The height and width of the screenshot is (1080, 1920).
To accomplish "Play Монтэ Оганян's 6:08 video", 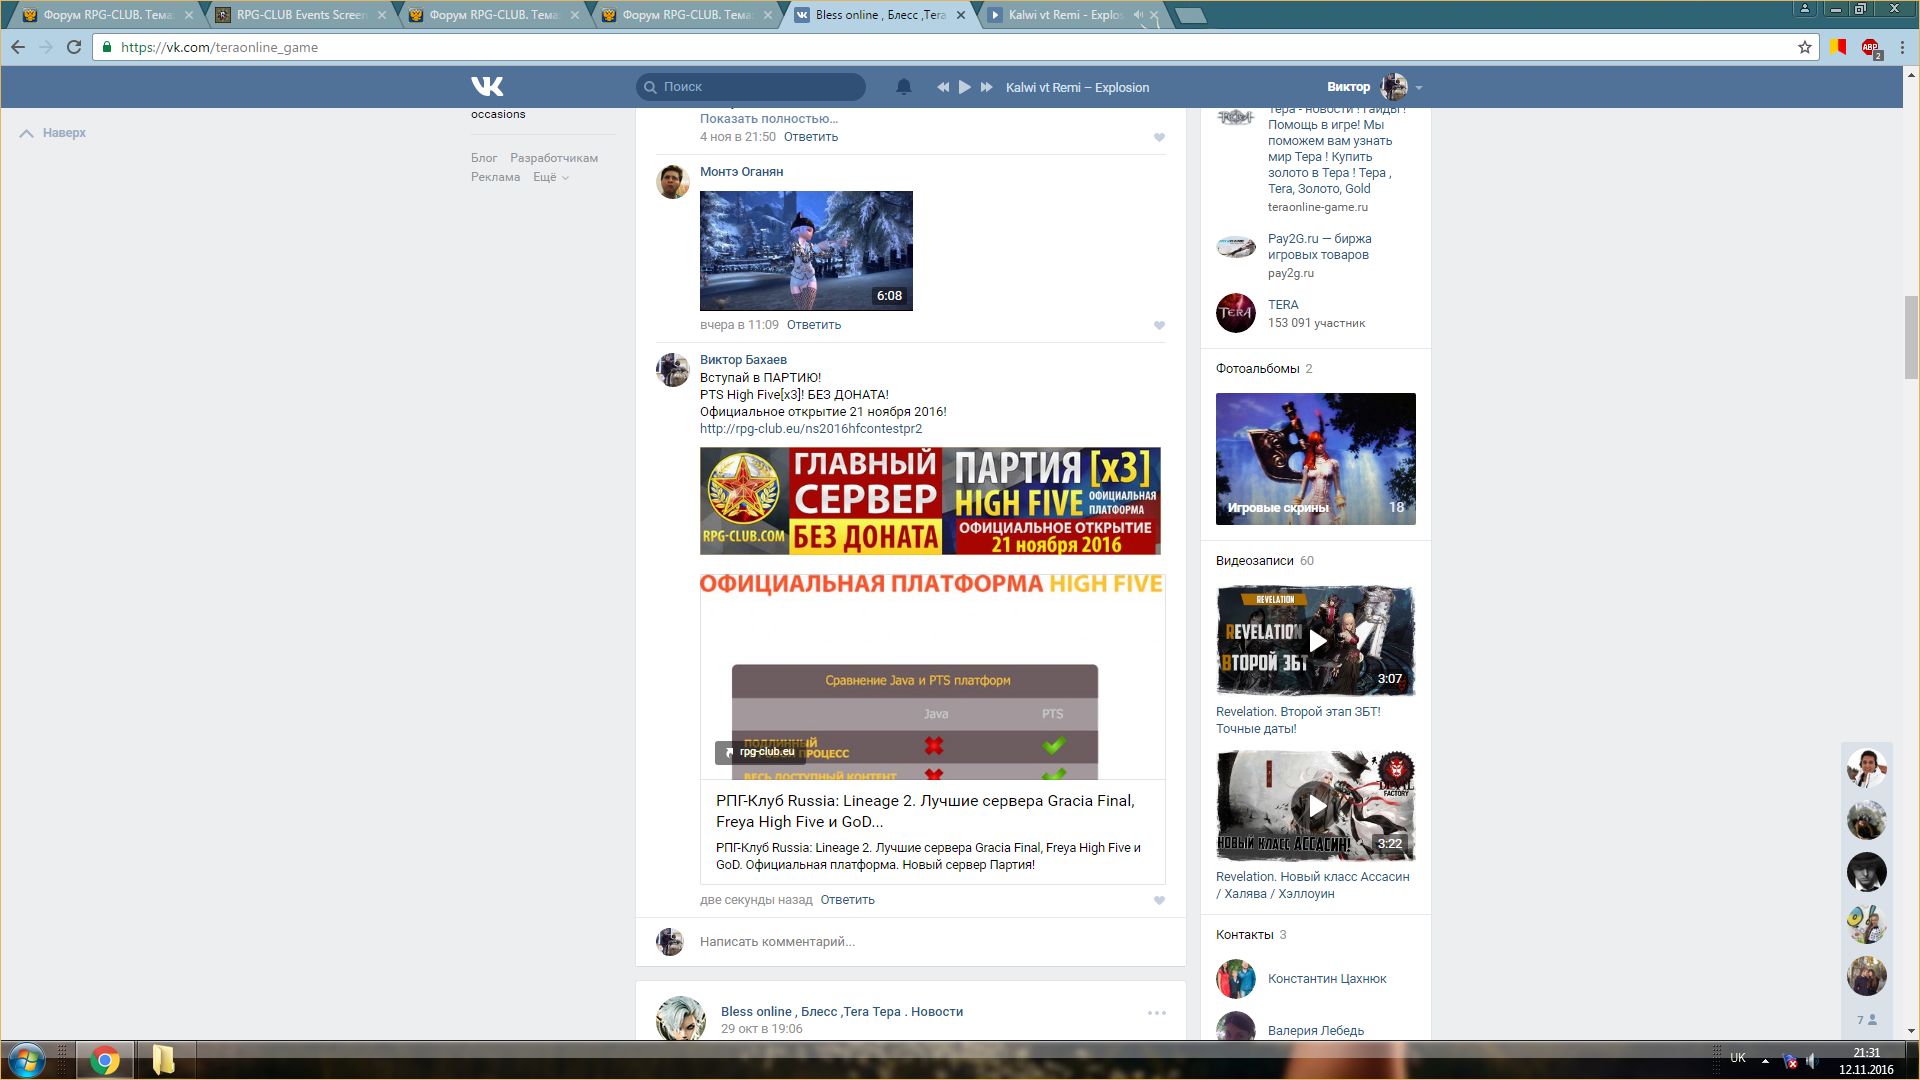I will (x=806, y=250).
